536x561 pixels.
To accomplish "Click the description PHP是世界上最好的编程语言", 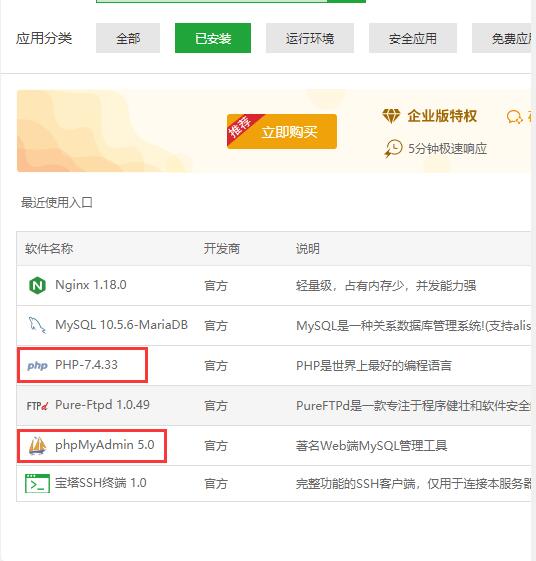I will pos(374,366).
